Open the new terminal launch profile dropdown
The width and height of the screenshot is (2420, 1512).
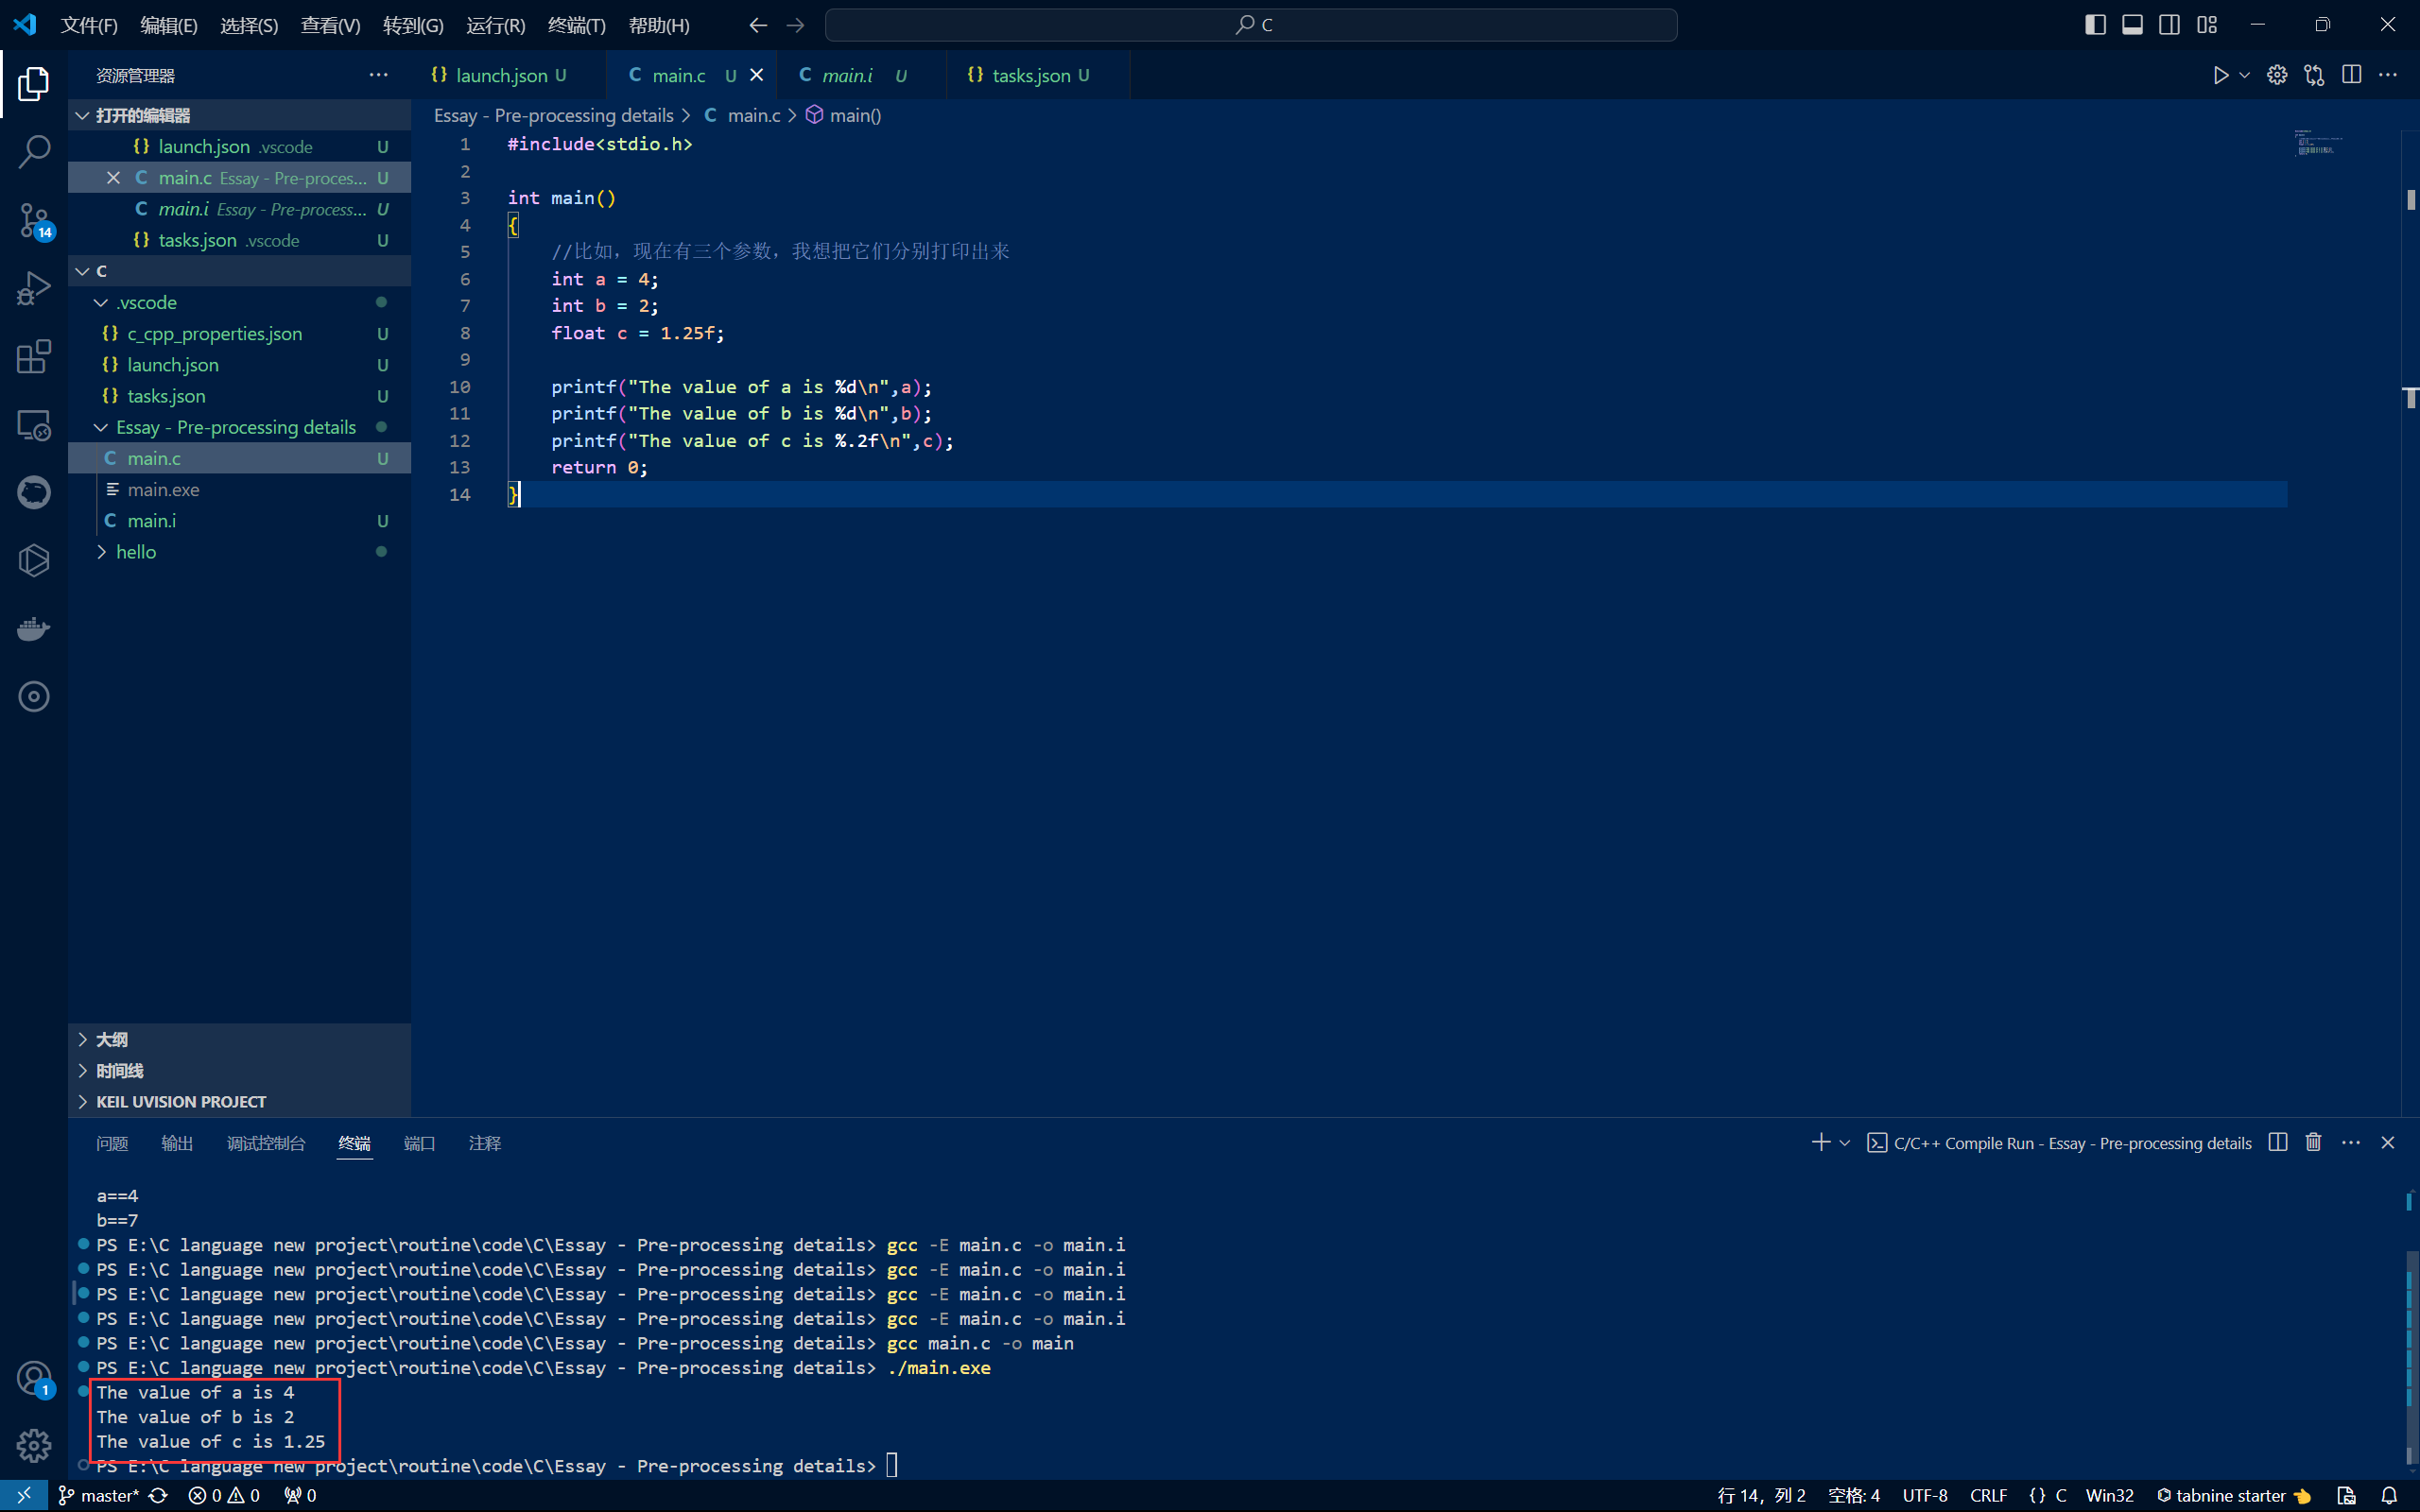[1845, 1142]
